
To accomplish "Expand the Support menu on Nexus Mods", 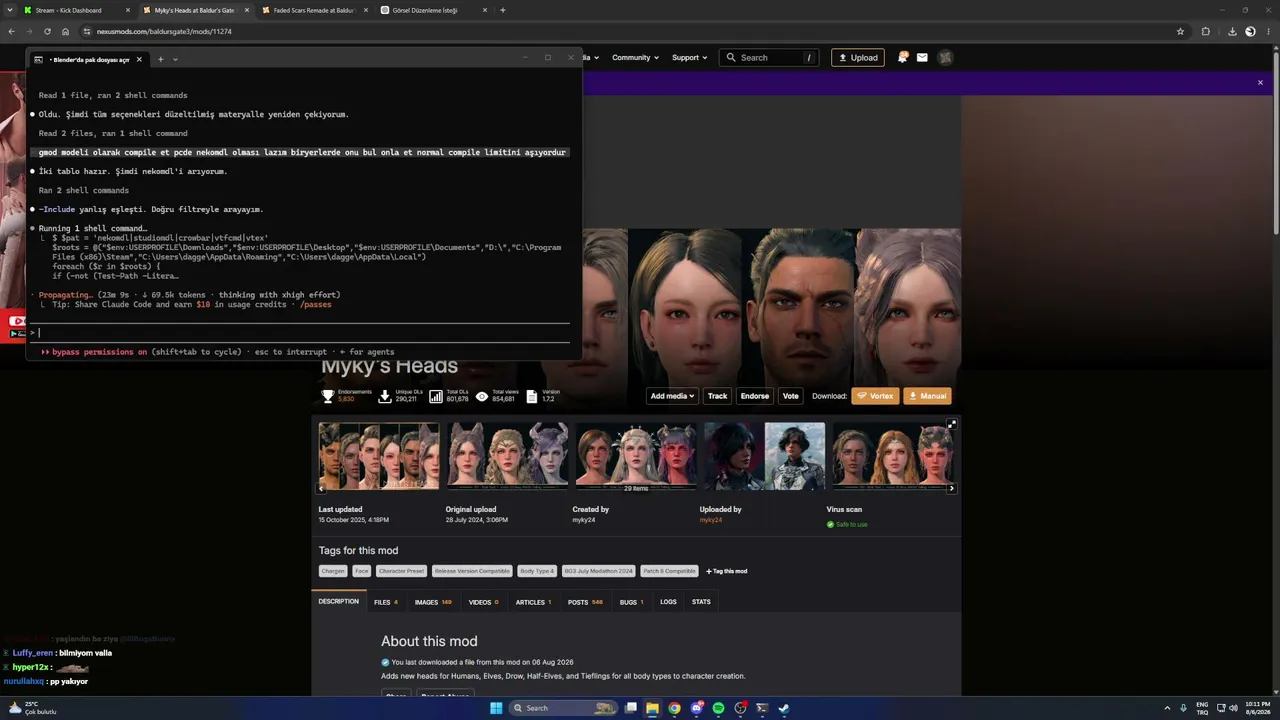I will click(689, 58).
